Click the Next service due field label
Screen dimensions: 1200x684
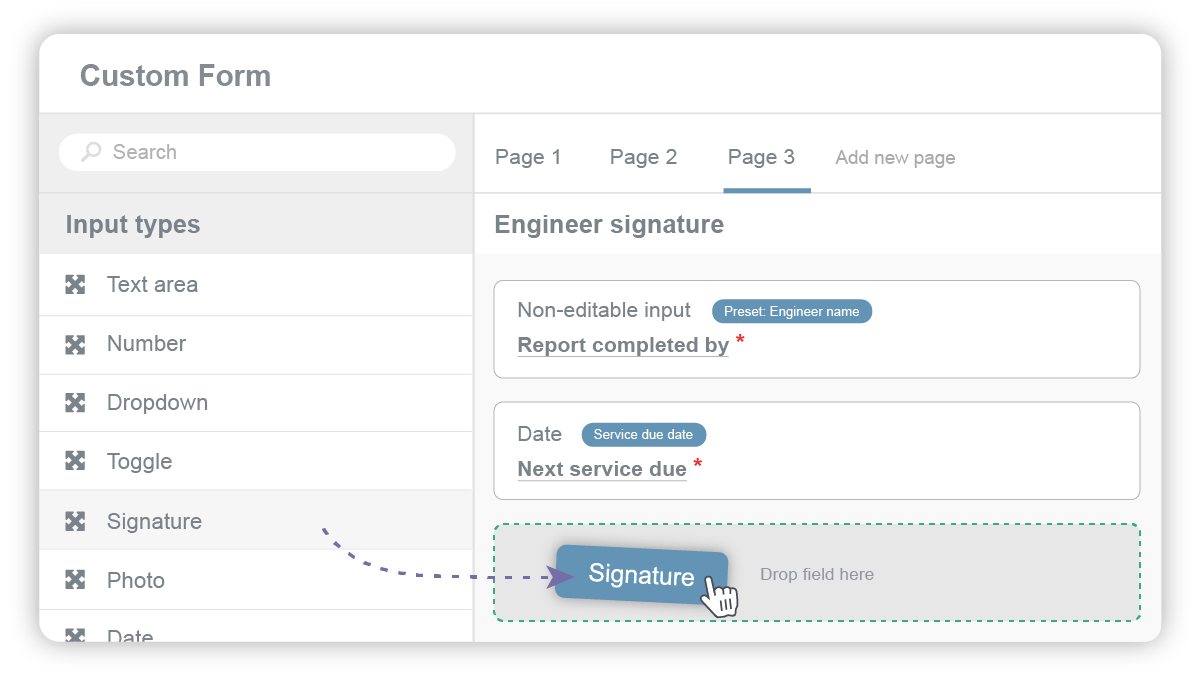click(601, 469)
